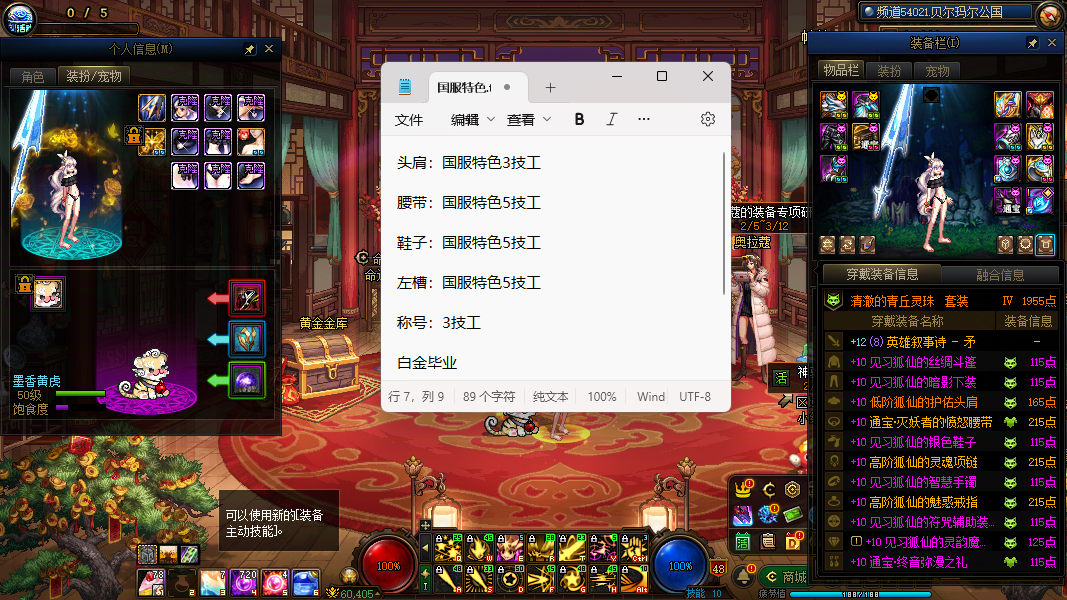Select the 宠物 tab in equipment panel

coord(937,71)
